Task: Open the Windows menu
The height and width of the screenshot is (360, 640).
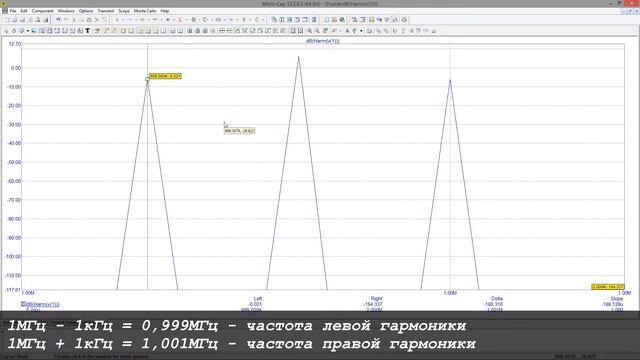Action: click(66, 11)
